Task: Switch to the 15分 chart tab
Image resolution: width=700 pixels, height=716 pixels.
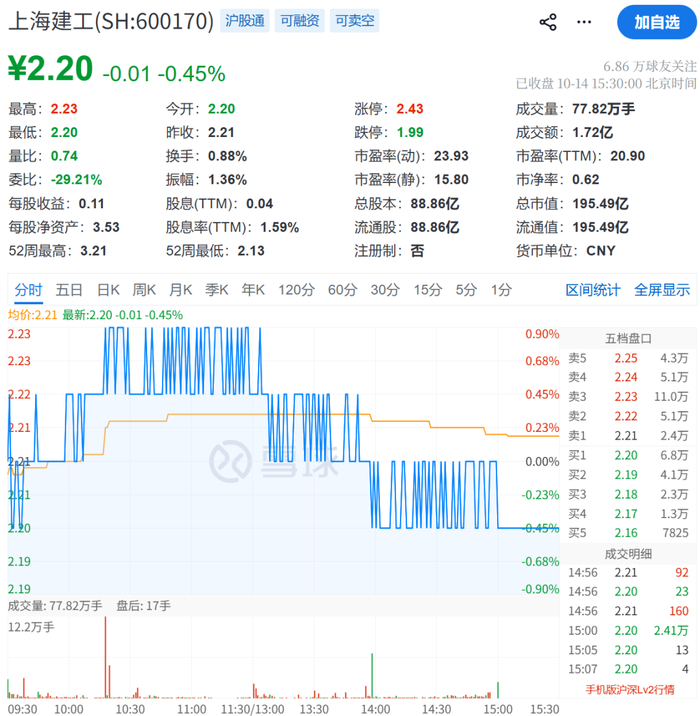Action: pyautogui.click(x=428, y=290)
